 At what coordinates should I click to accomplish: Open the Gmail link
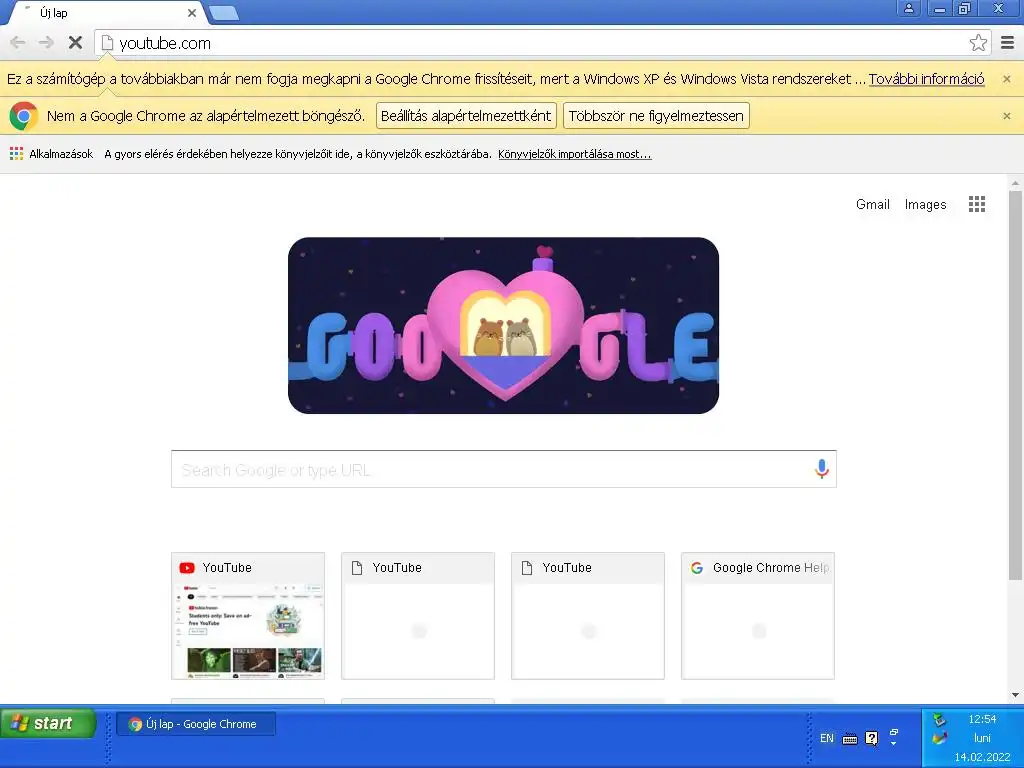tap(872, 204)
